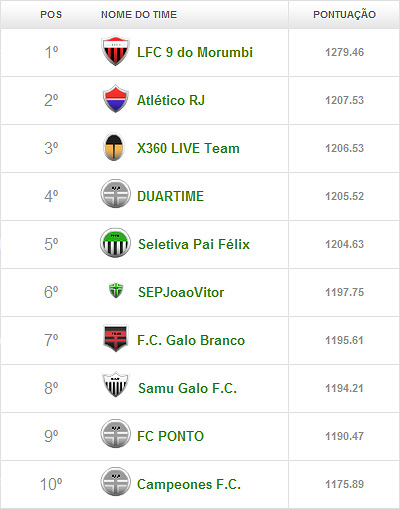Open the Samu Galo F.C. team link
The height and width of the screenshot is (509, 400).
point(188,388)
